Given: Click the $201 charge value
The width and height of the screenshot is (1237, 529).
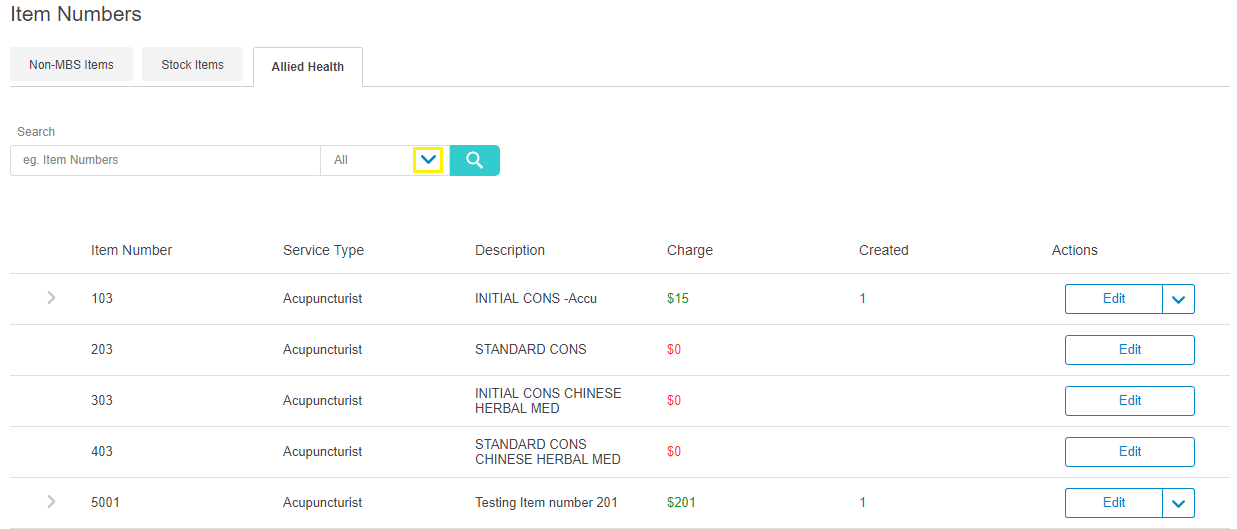Looking at the screenshot, I should point(681,503).
